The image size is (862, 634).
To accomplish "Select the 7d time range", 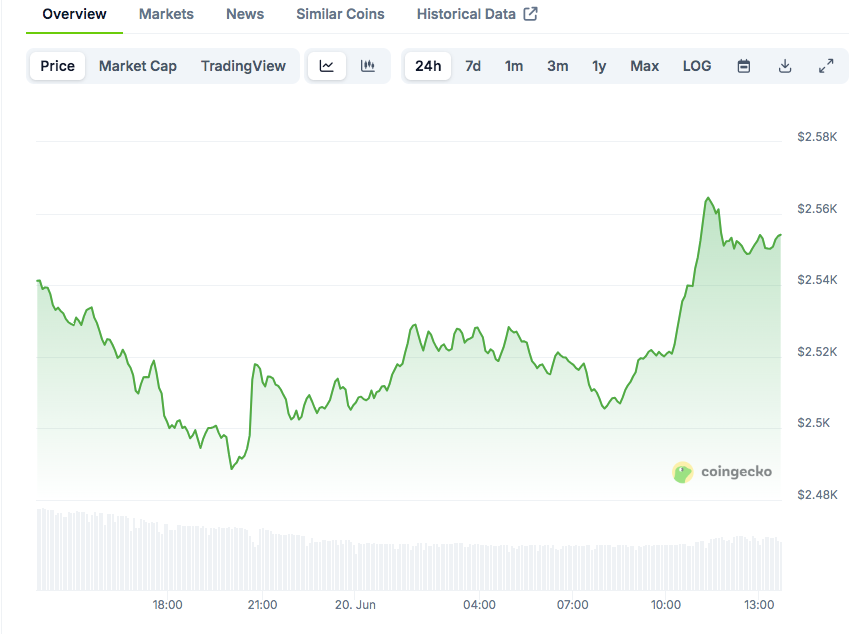I will (473, 66).
